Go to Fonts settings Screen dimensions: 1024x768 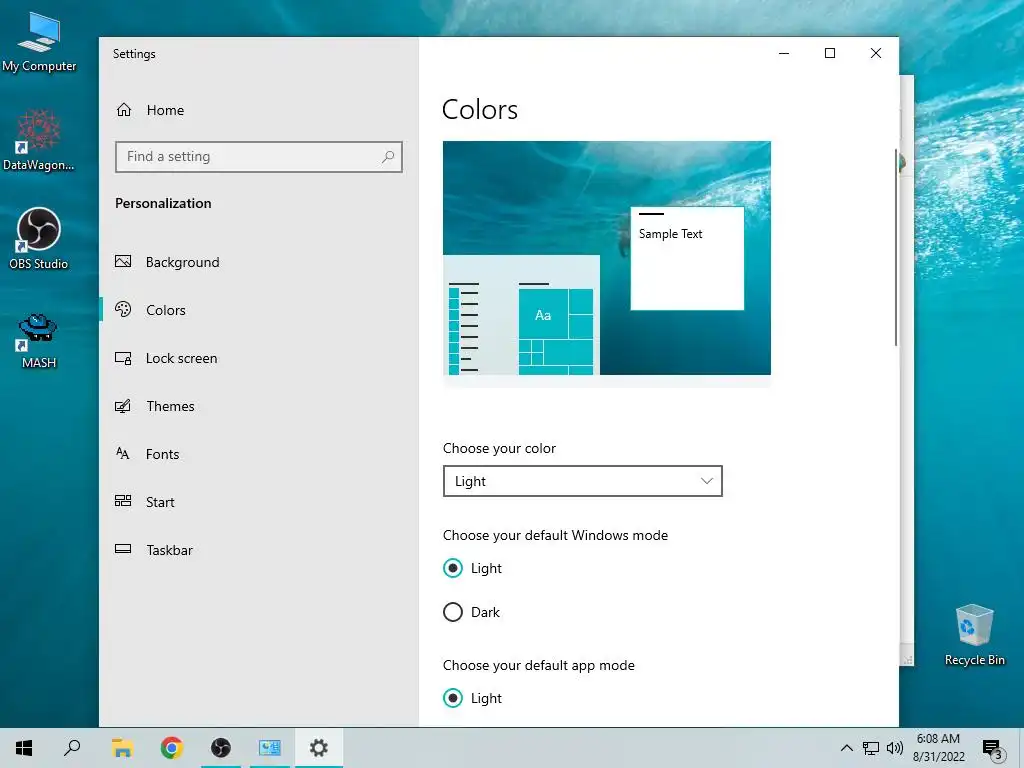click(259, 454)
